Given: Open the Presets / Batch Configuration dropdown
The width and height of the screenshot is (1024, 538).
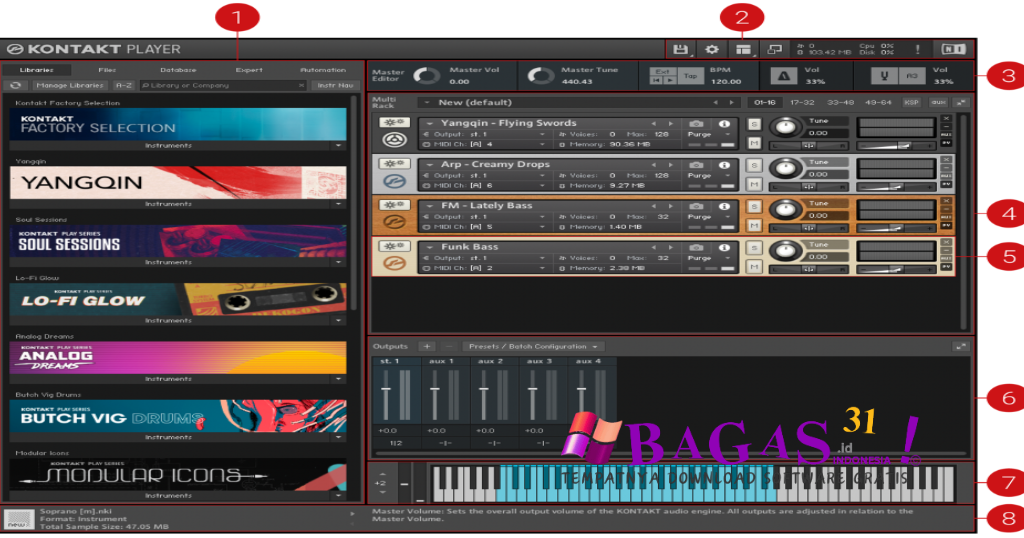Looking at the screenshot, I should coord(533,347).
